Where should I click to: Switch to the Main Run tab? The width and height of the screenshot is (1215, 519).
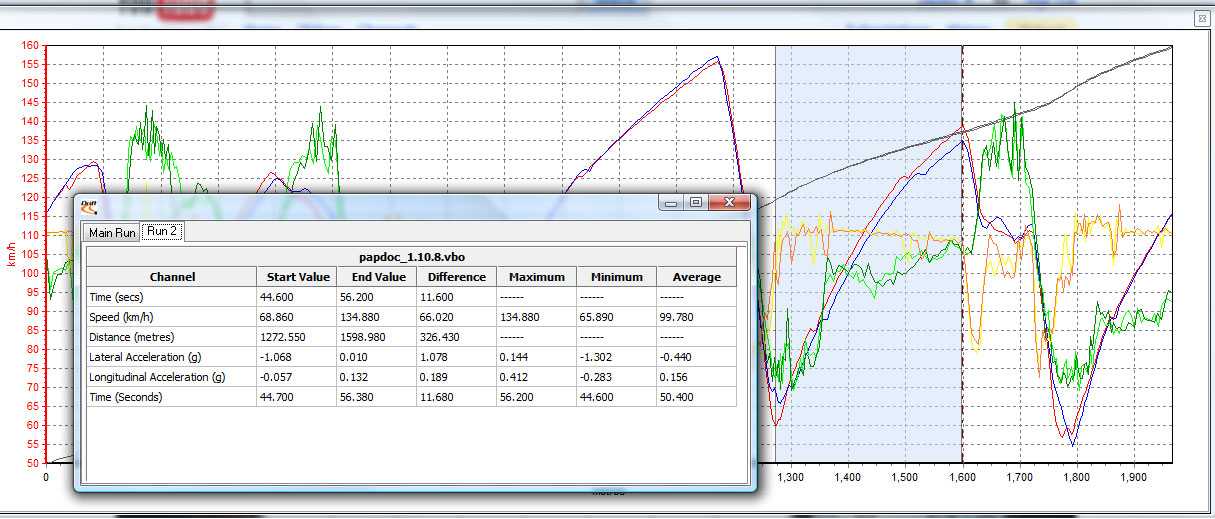click(x=112, y=233)
